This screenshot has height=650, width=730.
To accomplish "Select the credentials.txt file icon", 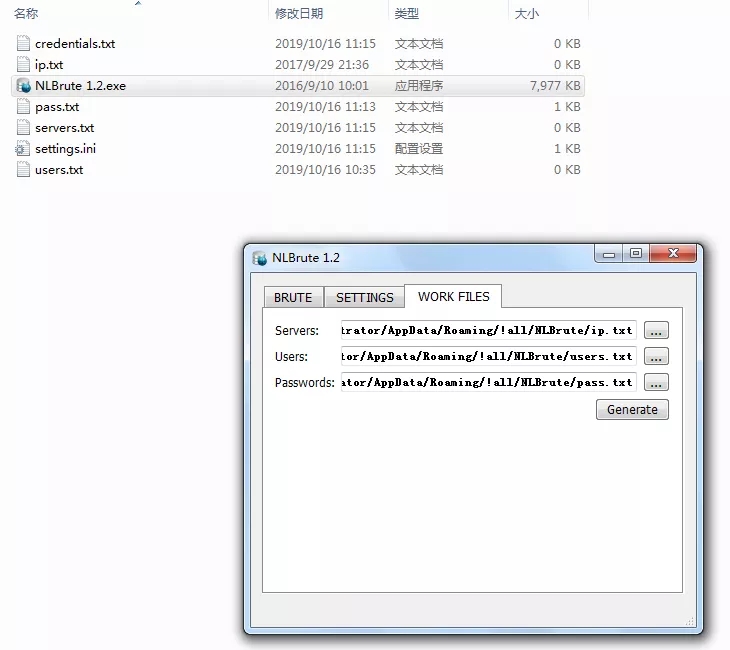I will (x=24, y=44).
